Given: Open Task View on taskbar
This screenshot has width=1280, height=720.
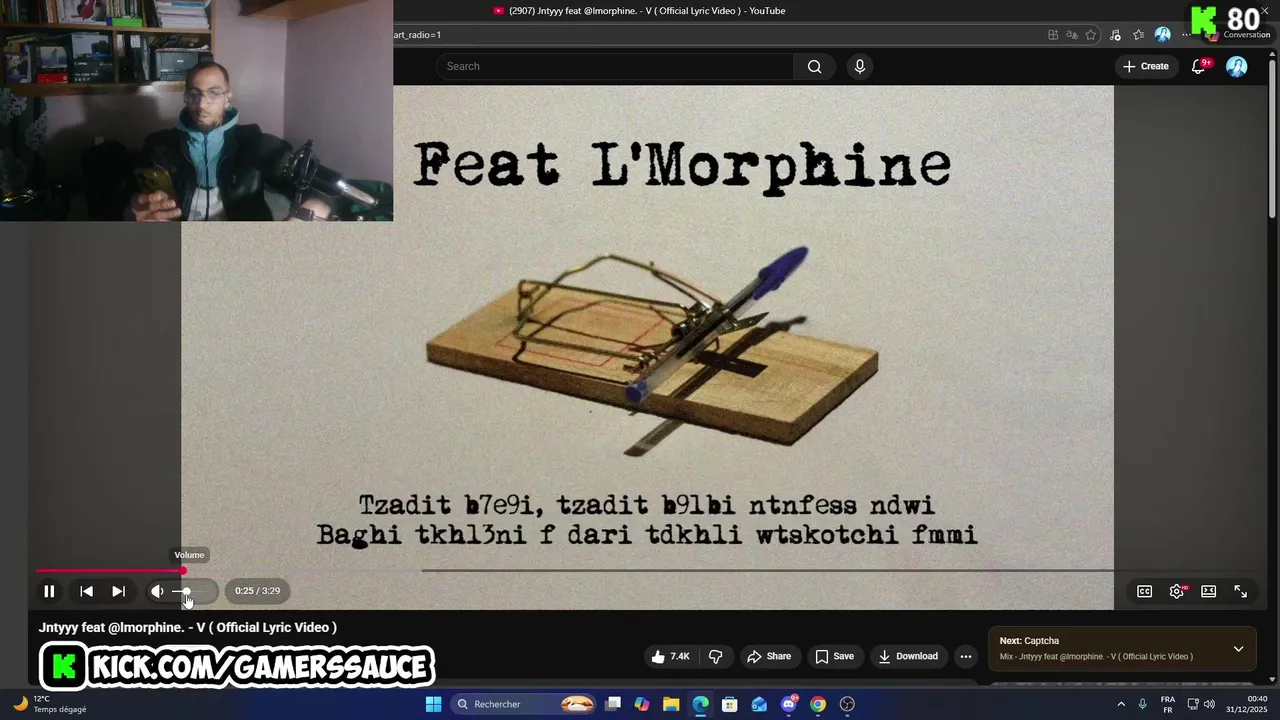Looking at the screenshot, I should 613,704.
